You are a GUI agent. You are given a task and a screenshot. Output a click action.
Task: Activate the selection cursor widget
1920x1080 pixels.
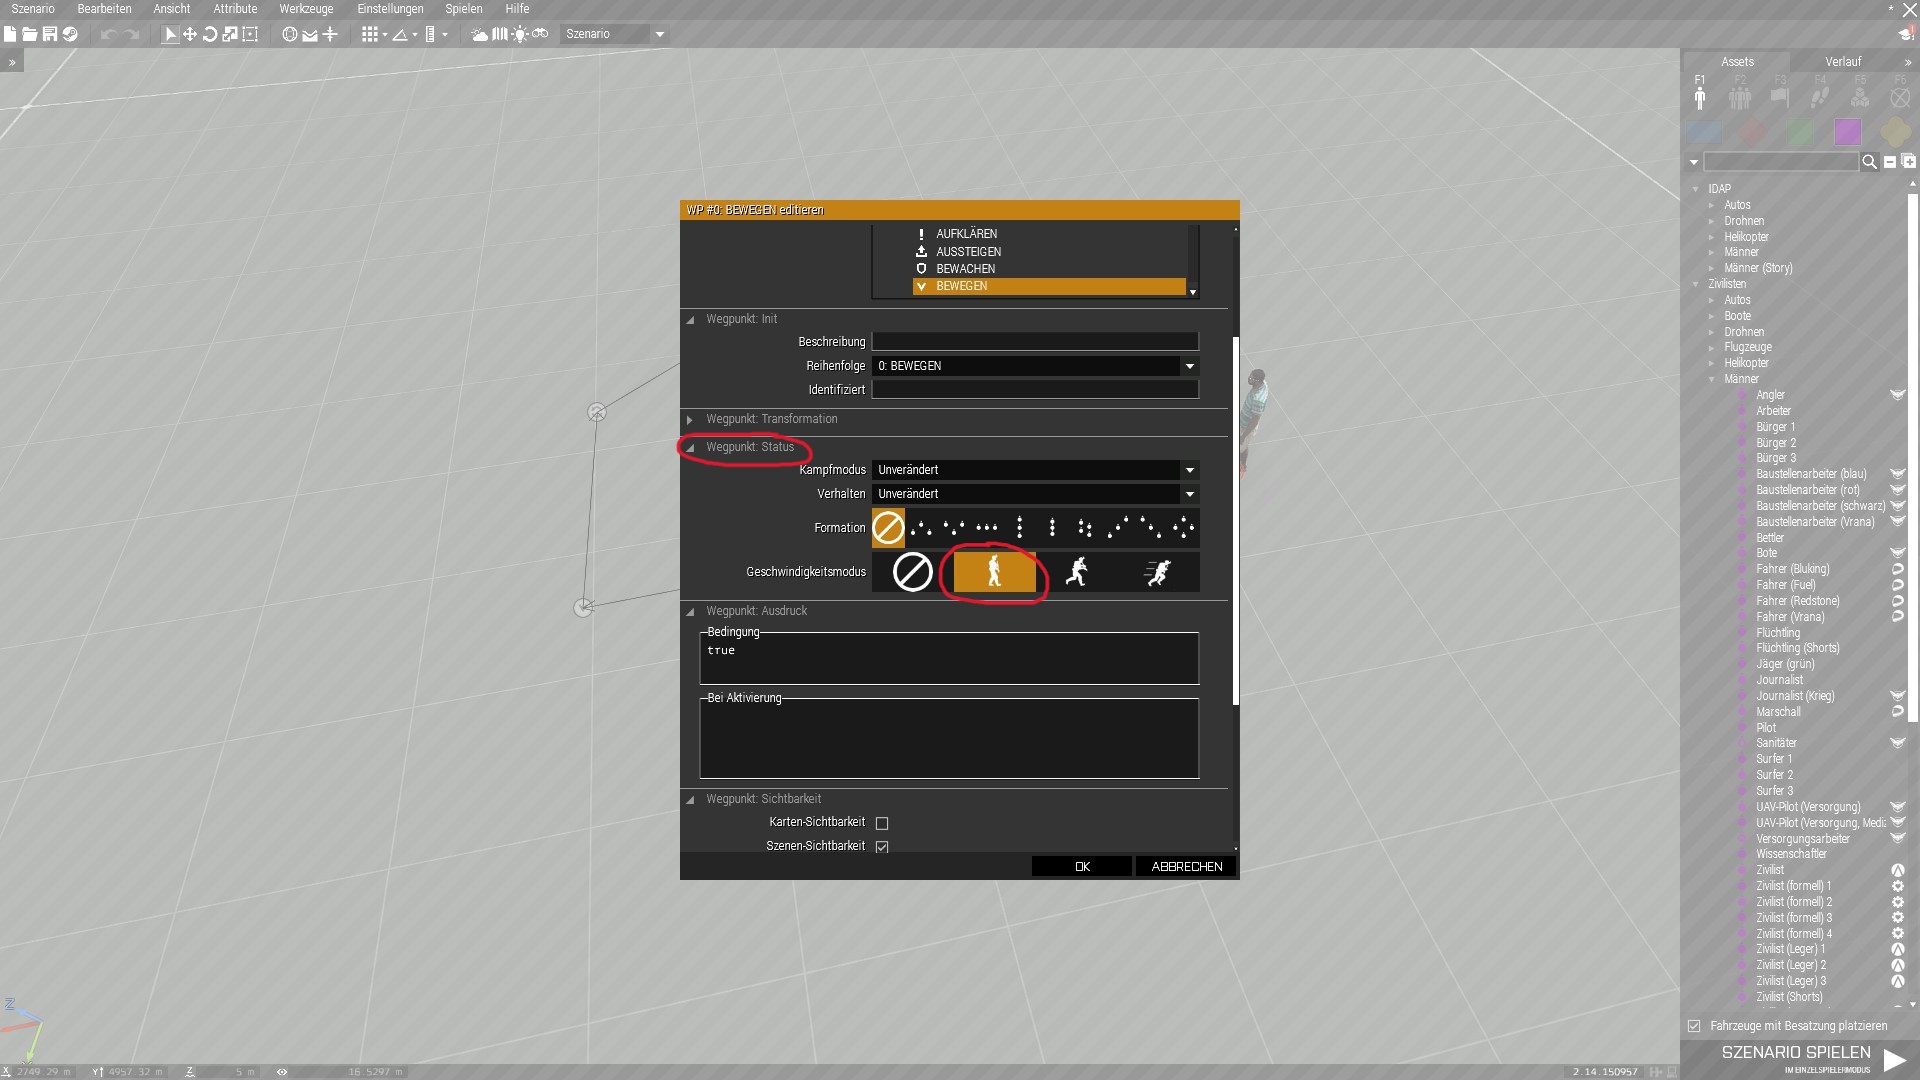tap(170, 34)
